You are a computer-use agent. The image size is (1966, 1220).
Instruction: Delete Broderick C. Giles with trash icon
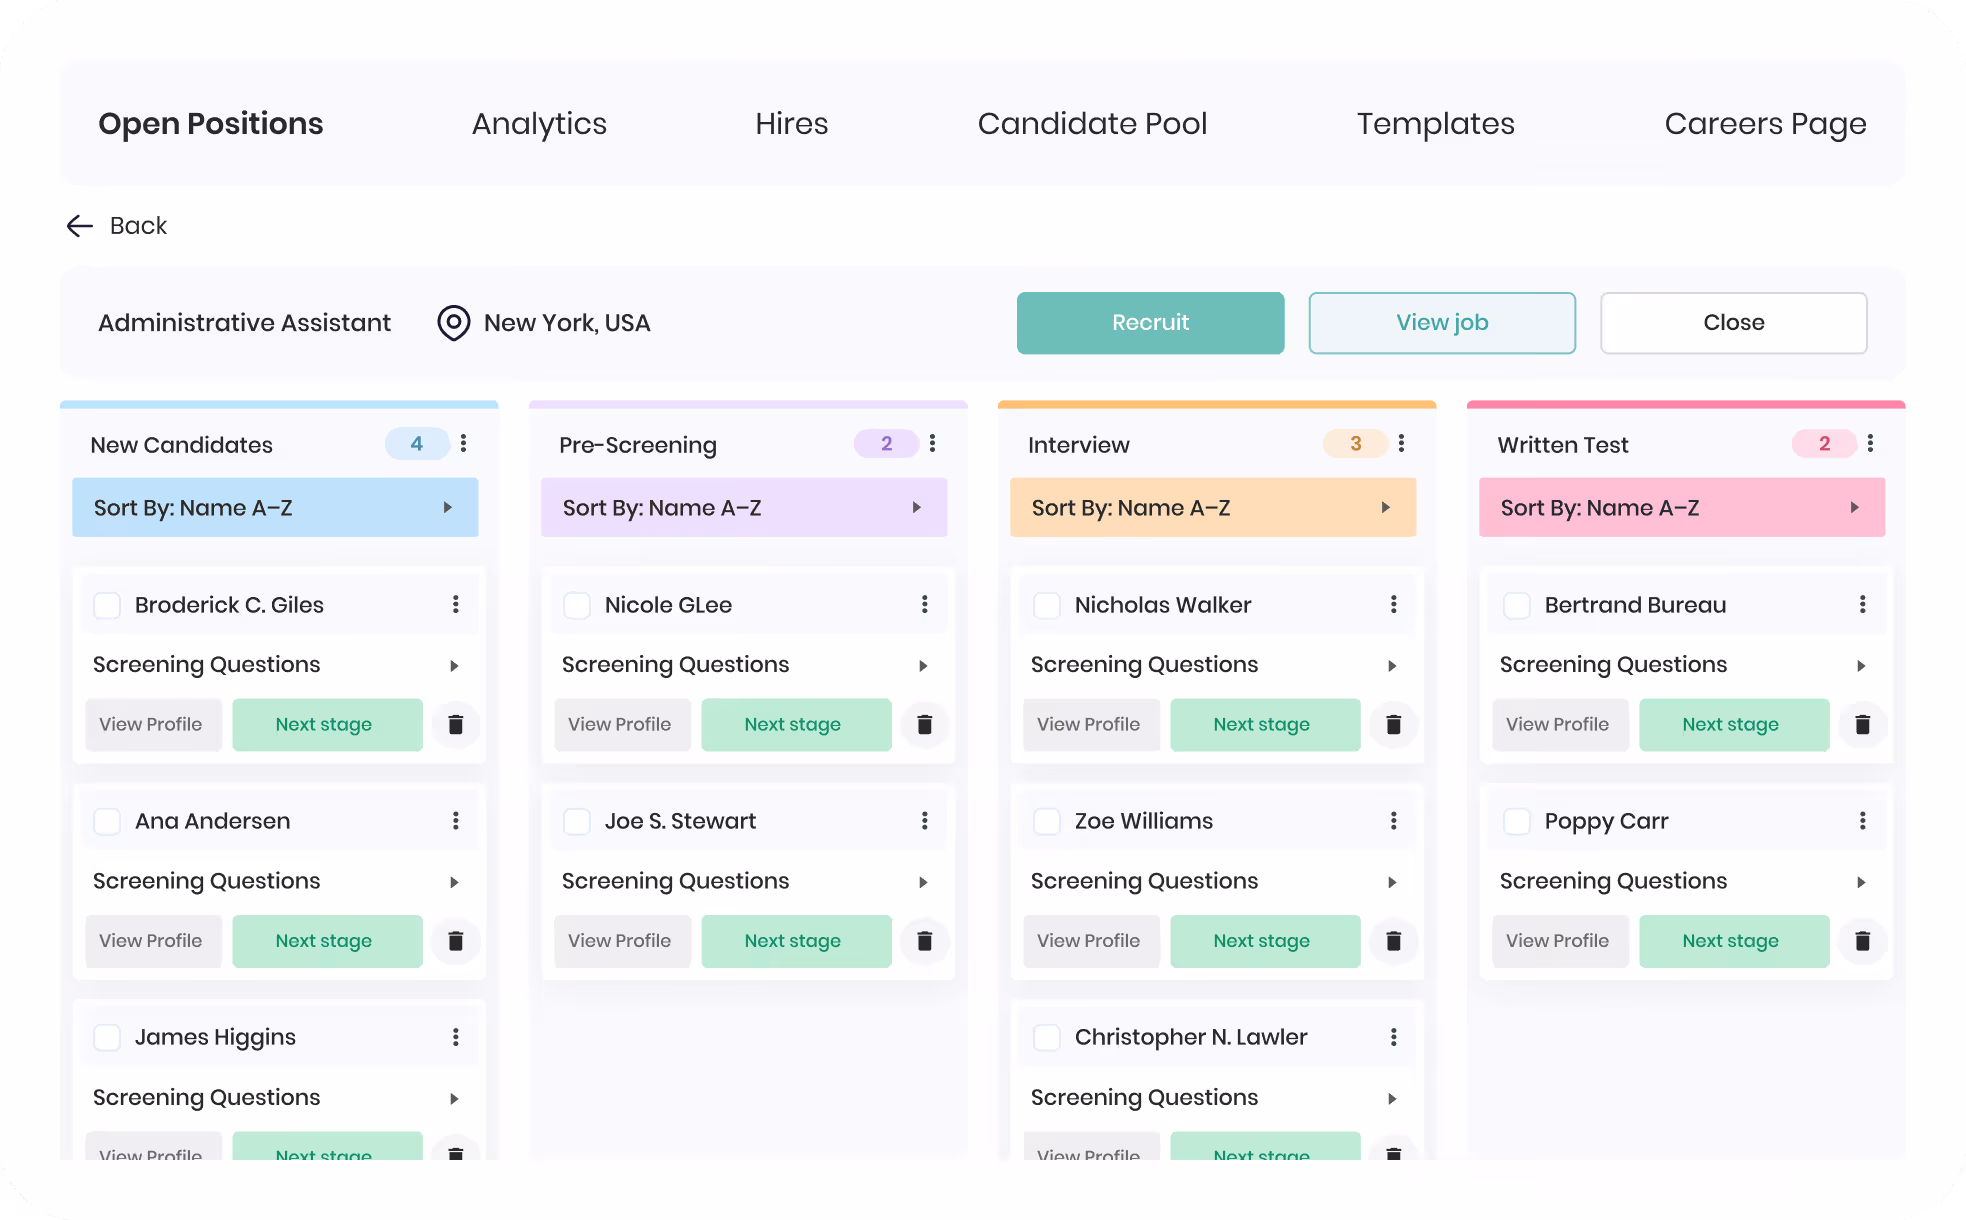click(456, 725)
